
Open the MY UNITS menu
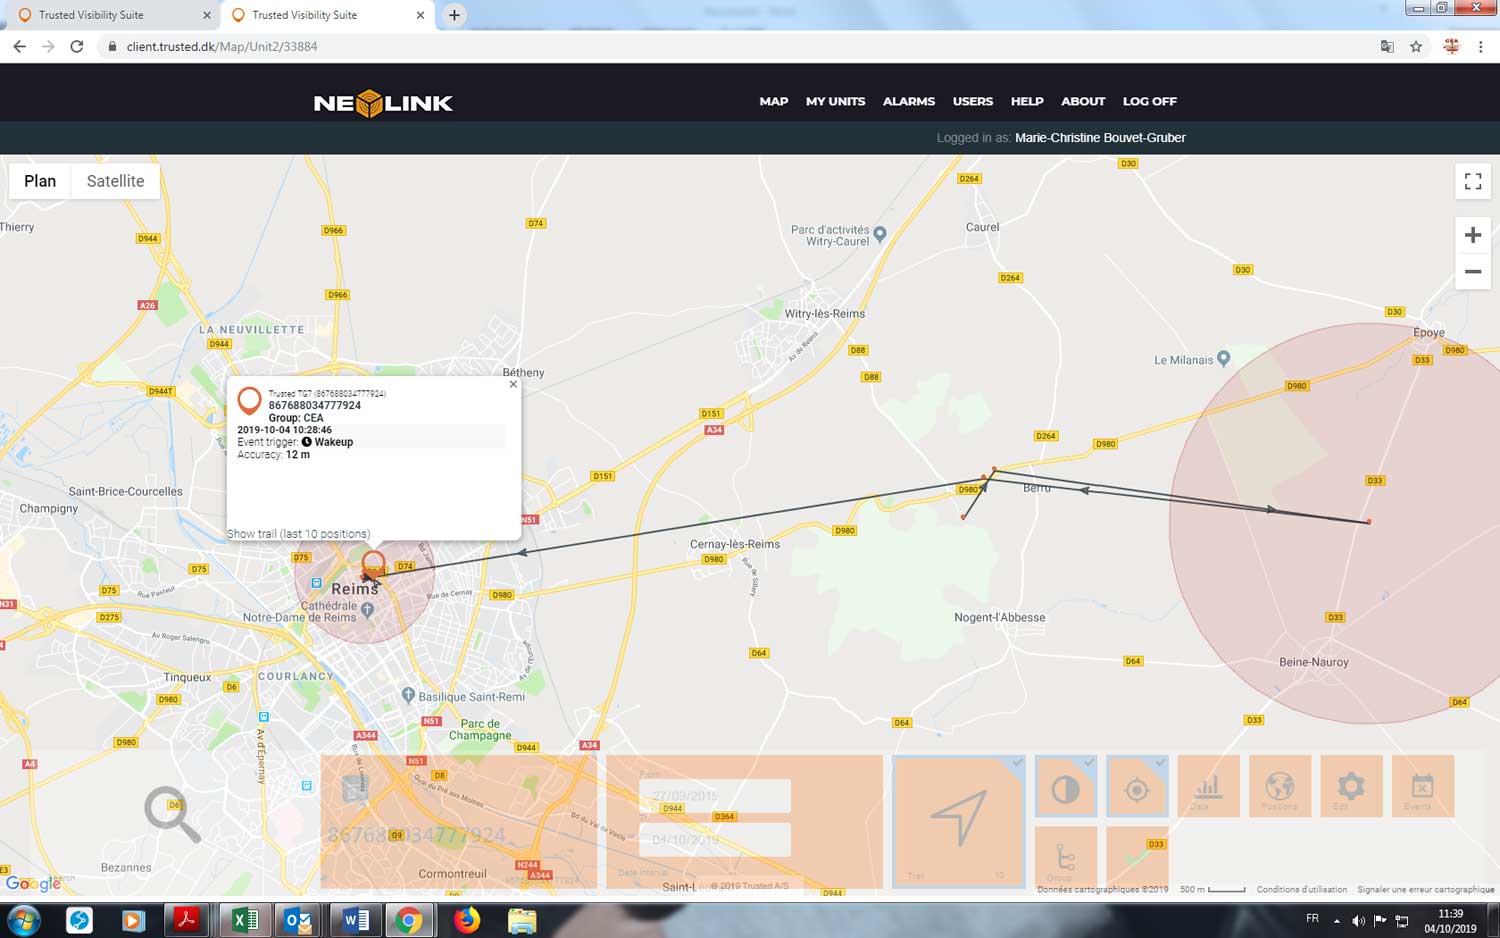click(x=835, y=101)
